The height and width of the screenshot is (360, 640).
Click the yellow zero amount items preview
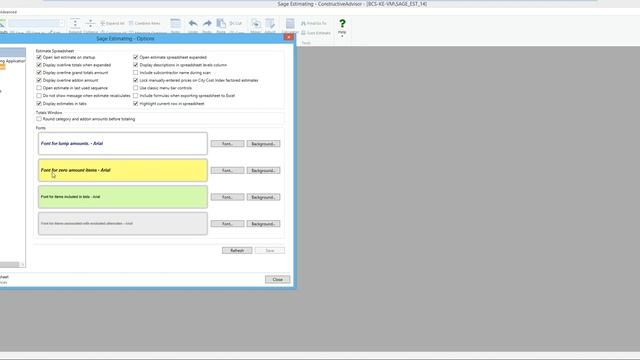coord(123,170)
